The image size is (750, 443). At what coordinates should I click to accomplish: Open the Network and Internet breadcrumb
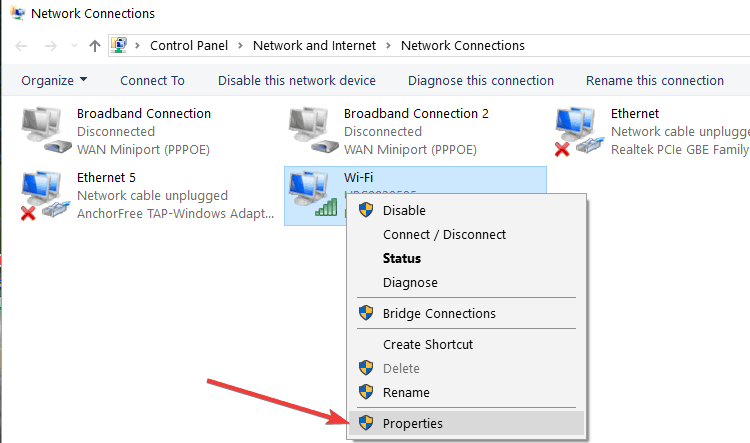coord(314,45)
